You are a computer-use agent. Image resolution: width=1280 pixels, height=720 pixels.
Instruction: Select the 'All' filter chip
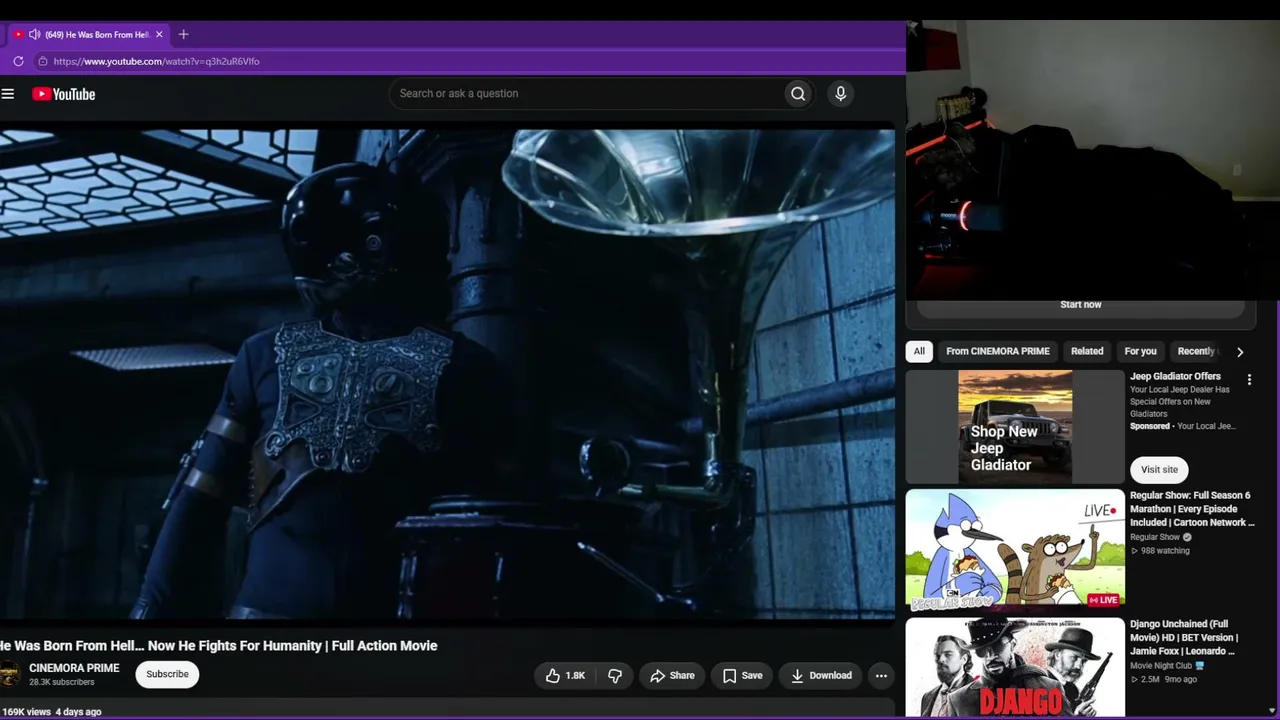919,351
